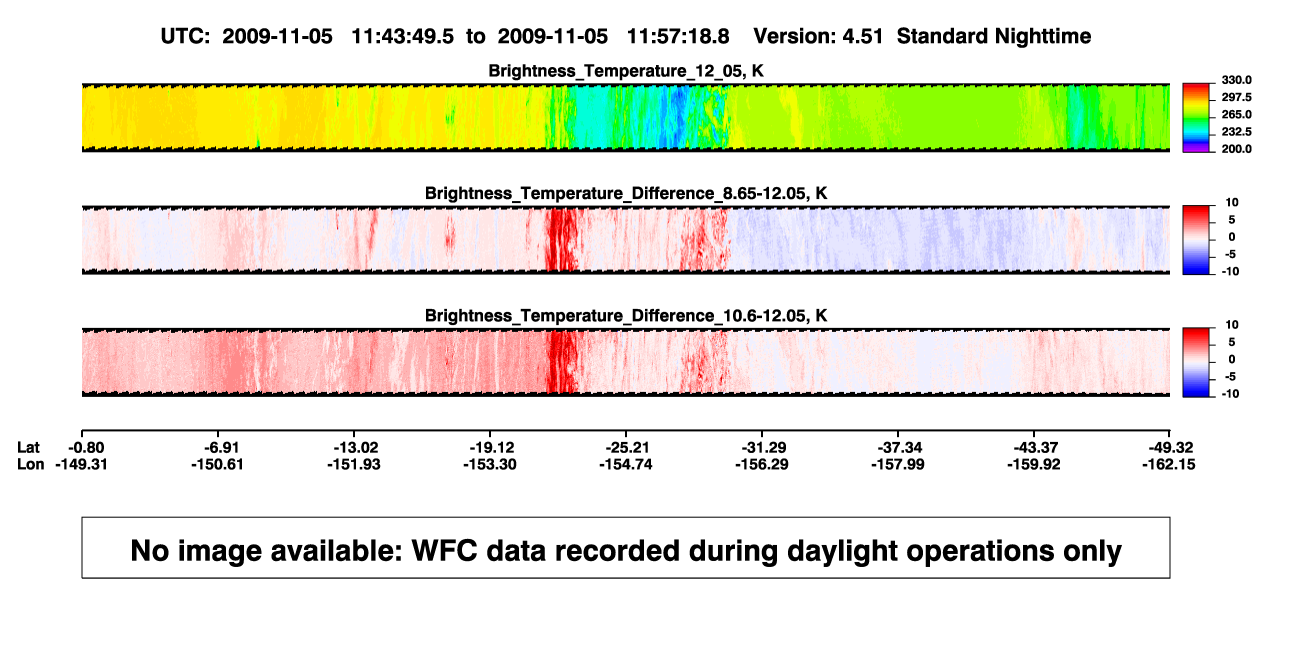Click the longitude value -151.93

[x=353, y=464]
